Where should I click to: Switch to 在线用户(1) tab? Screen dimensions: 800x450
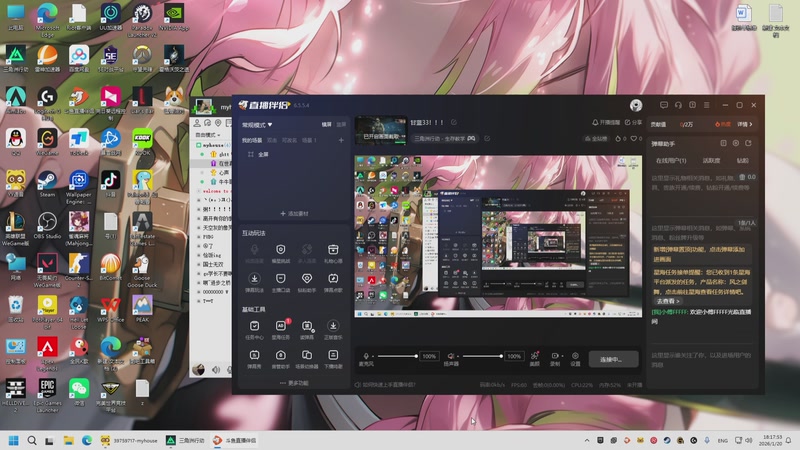[x=671, y=161]
